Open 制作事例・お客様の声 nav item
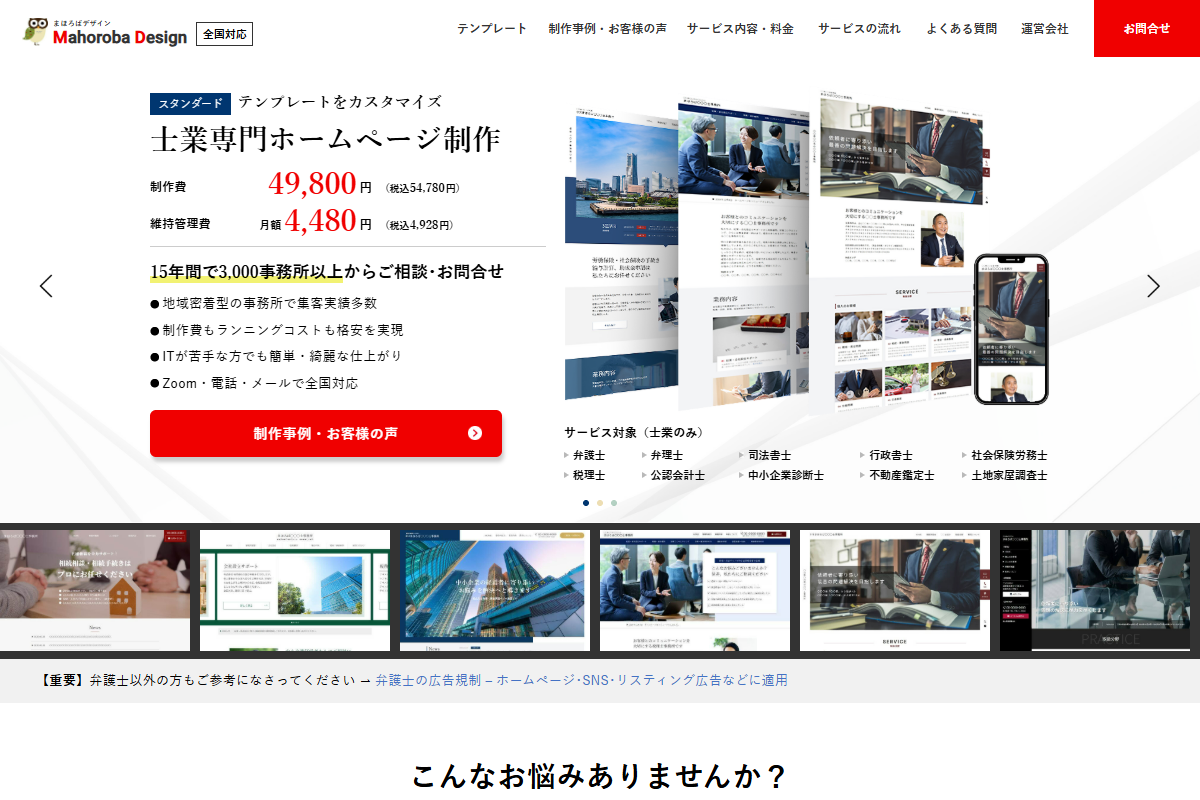This screenshot has height=800, width=1200. point(607,29)
